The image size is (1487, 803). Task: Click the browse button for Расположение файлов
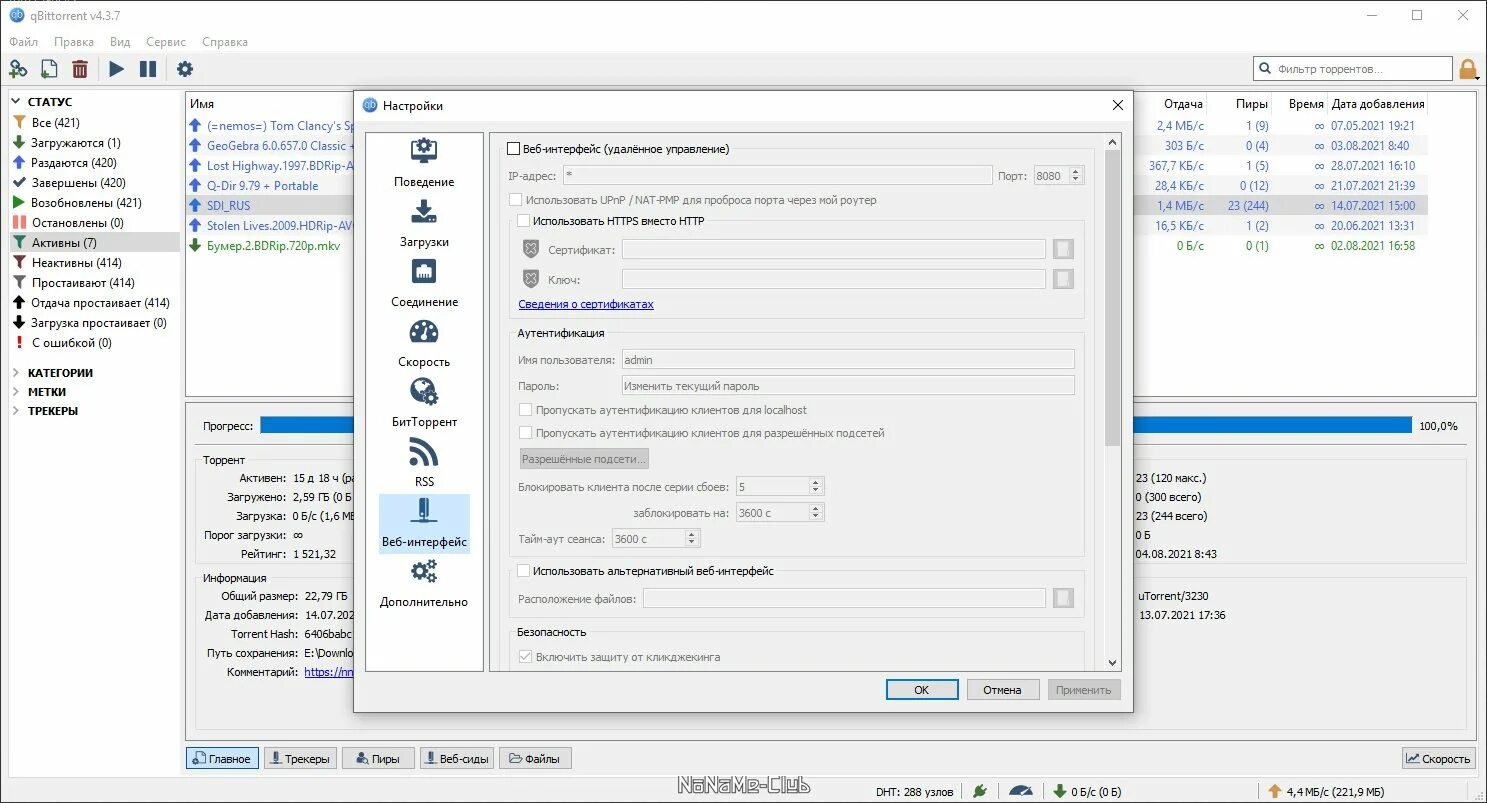(x=1064, y=598)
